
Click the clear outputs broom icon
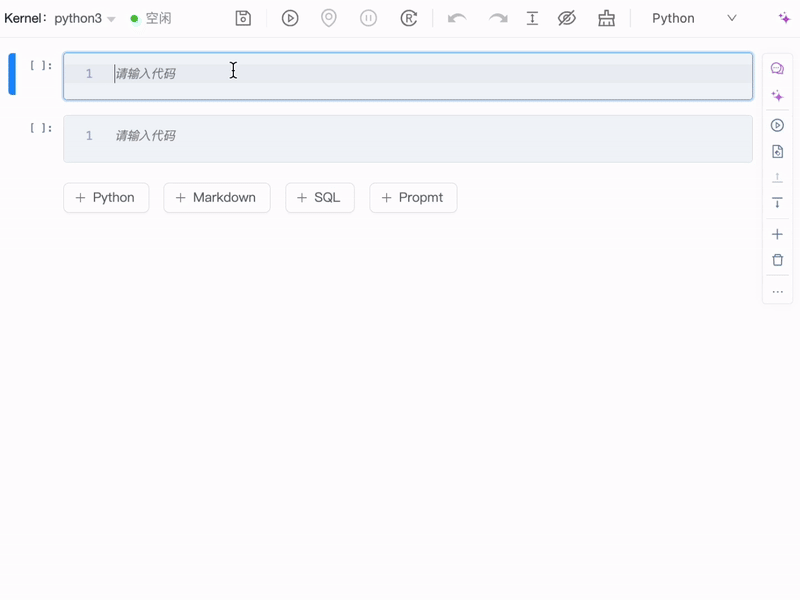point(606,18)
